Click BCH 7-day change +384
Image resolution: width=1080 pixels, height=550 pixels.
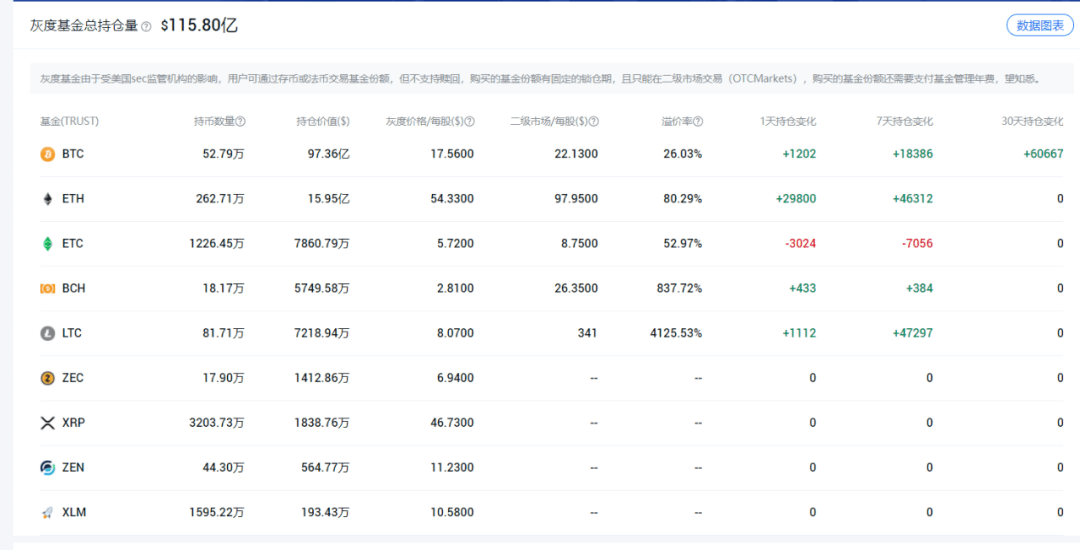(x=920, y=288)
